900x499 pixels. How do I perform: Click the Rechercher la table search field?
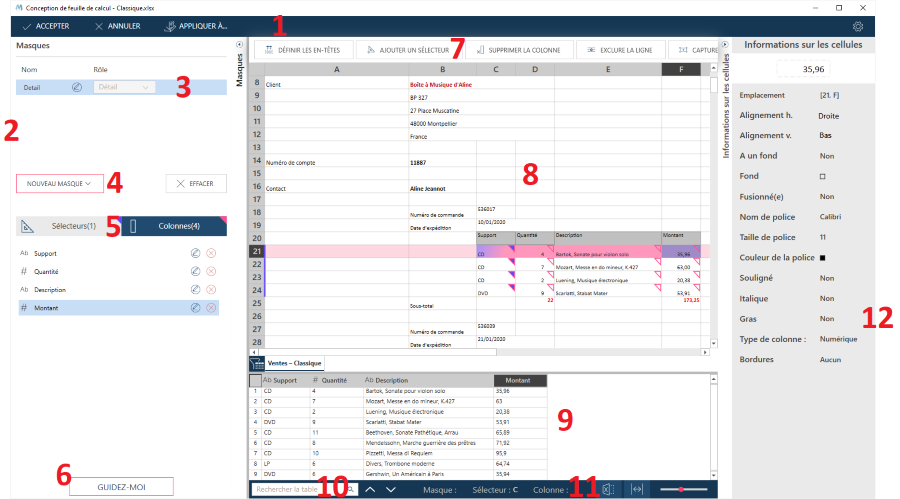[298, 489]
